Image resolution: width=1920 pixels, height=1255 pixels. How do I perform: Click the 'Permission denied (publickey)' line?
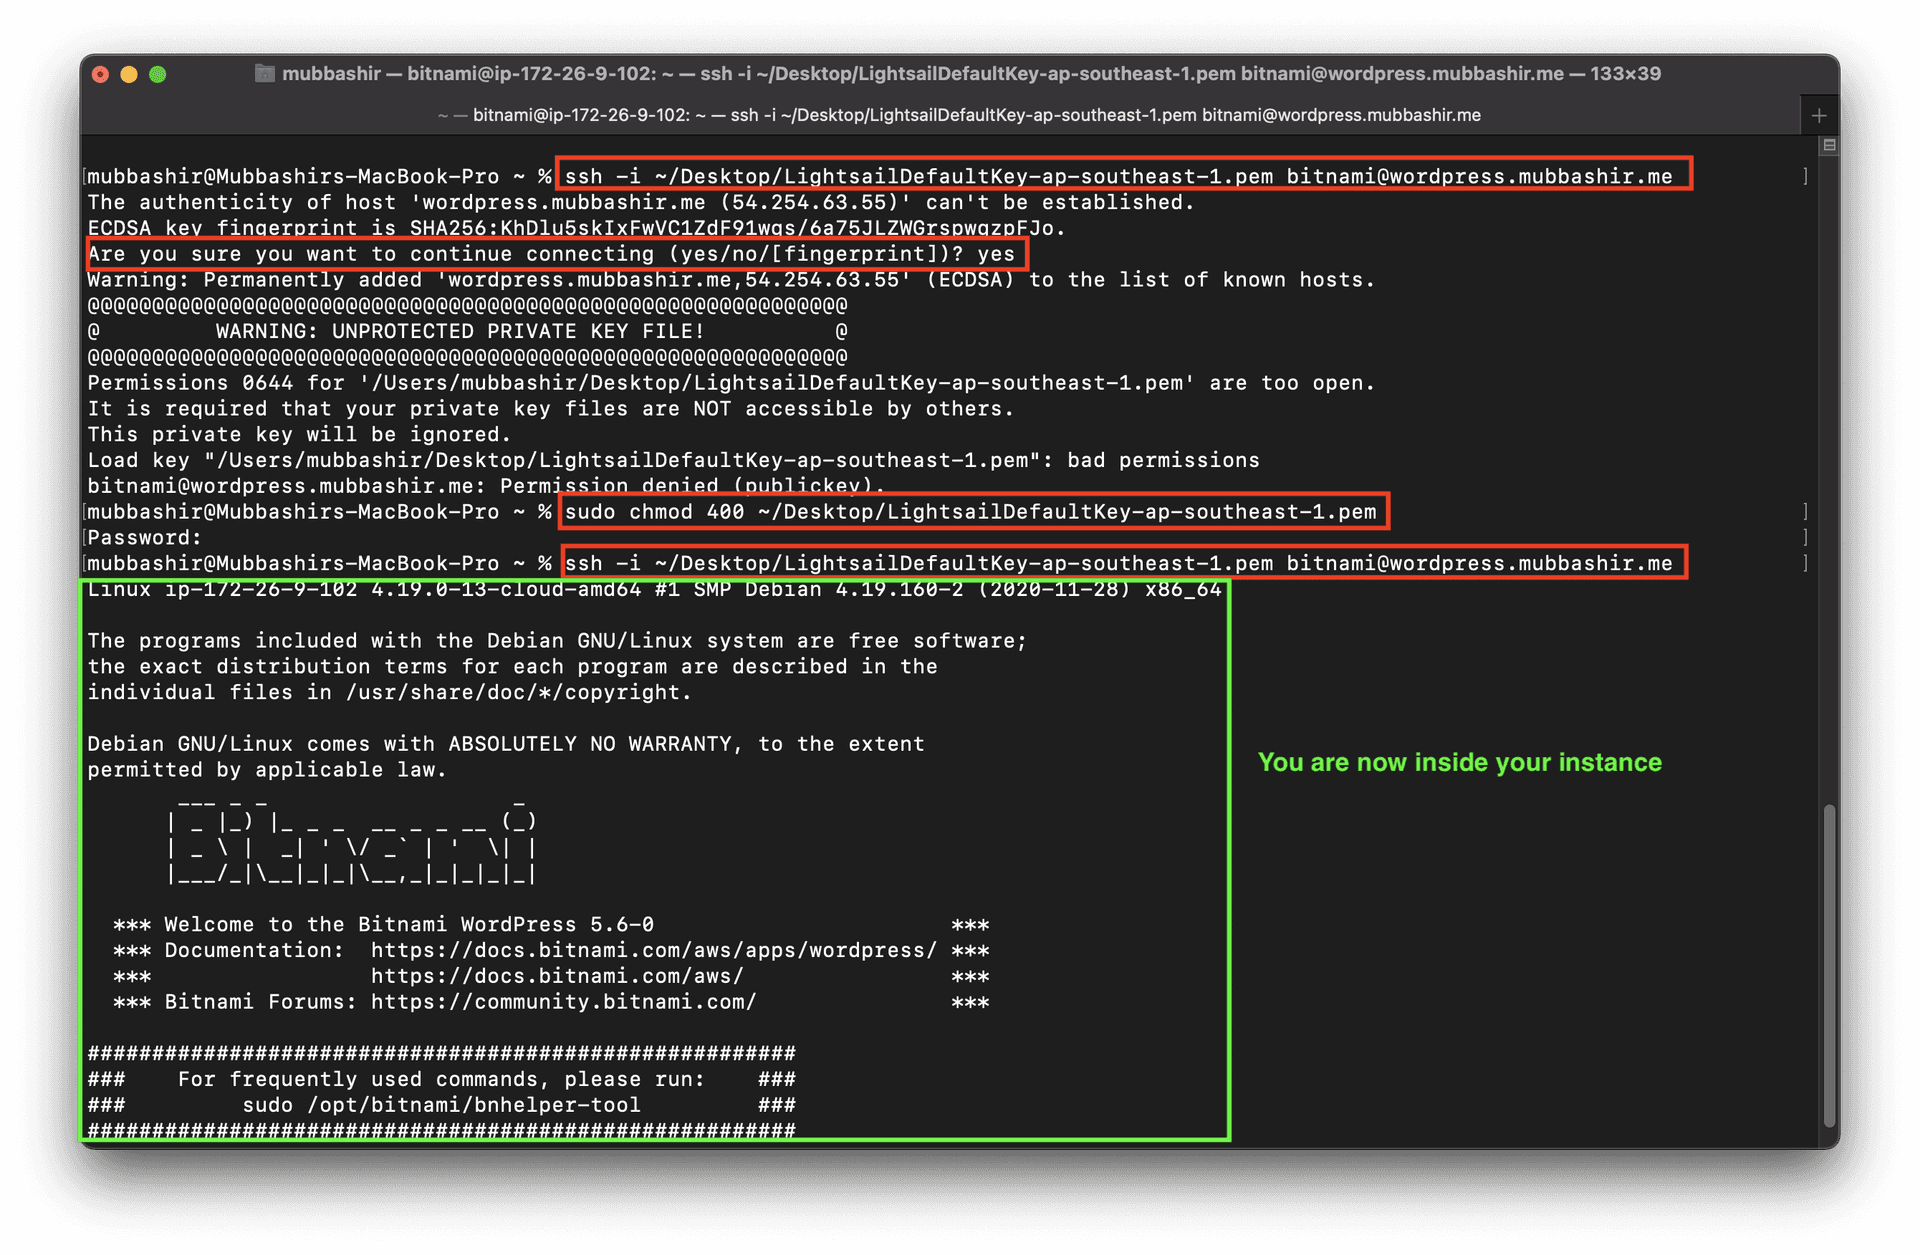tap(486, 487)
